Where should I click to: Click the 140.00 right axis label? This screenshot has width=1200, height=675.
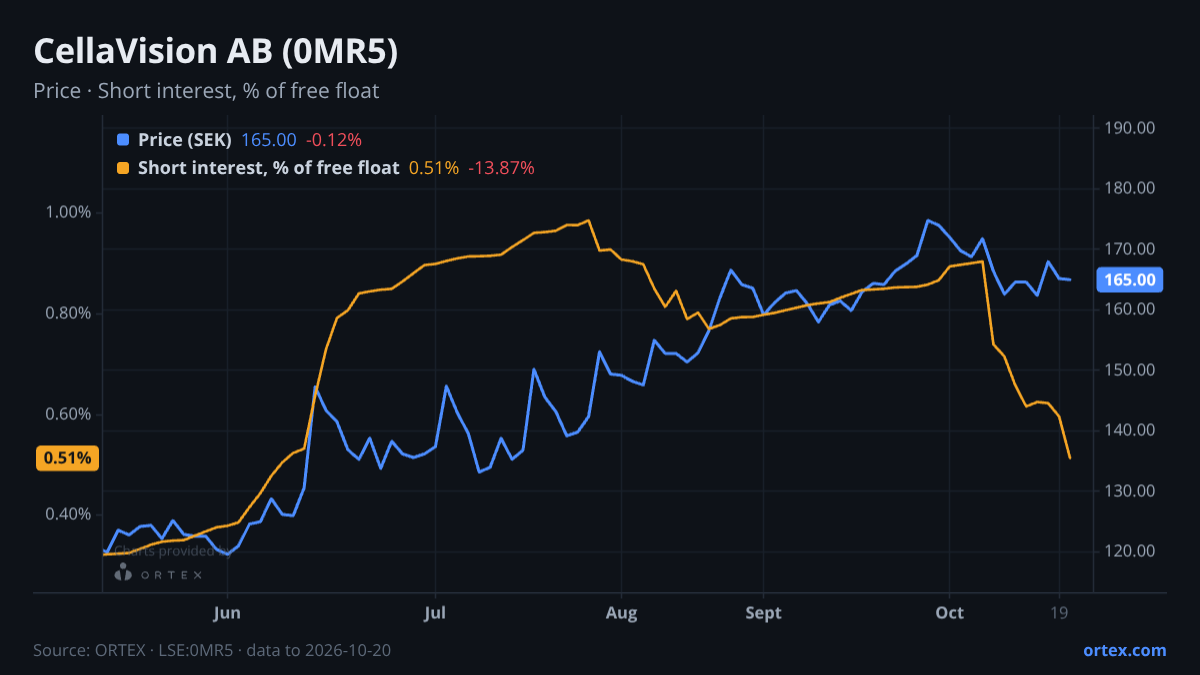pos(1130,430)
